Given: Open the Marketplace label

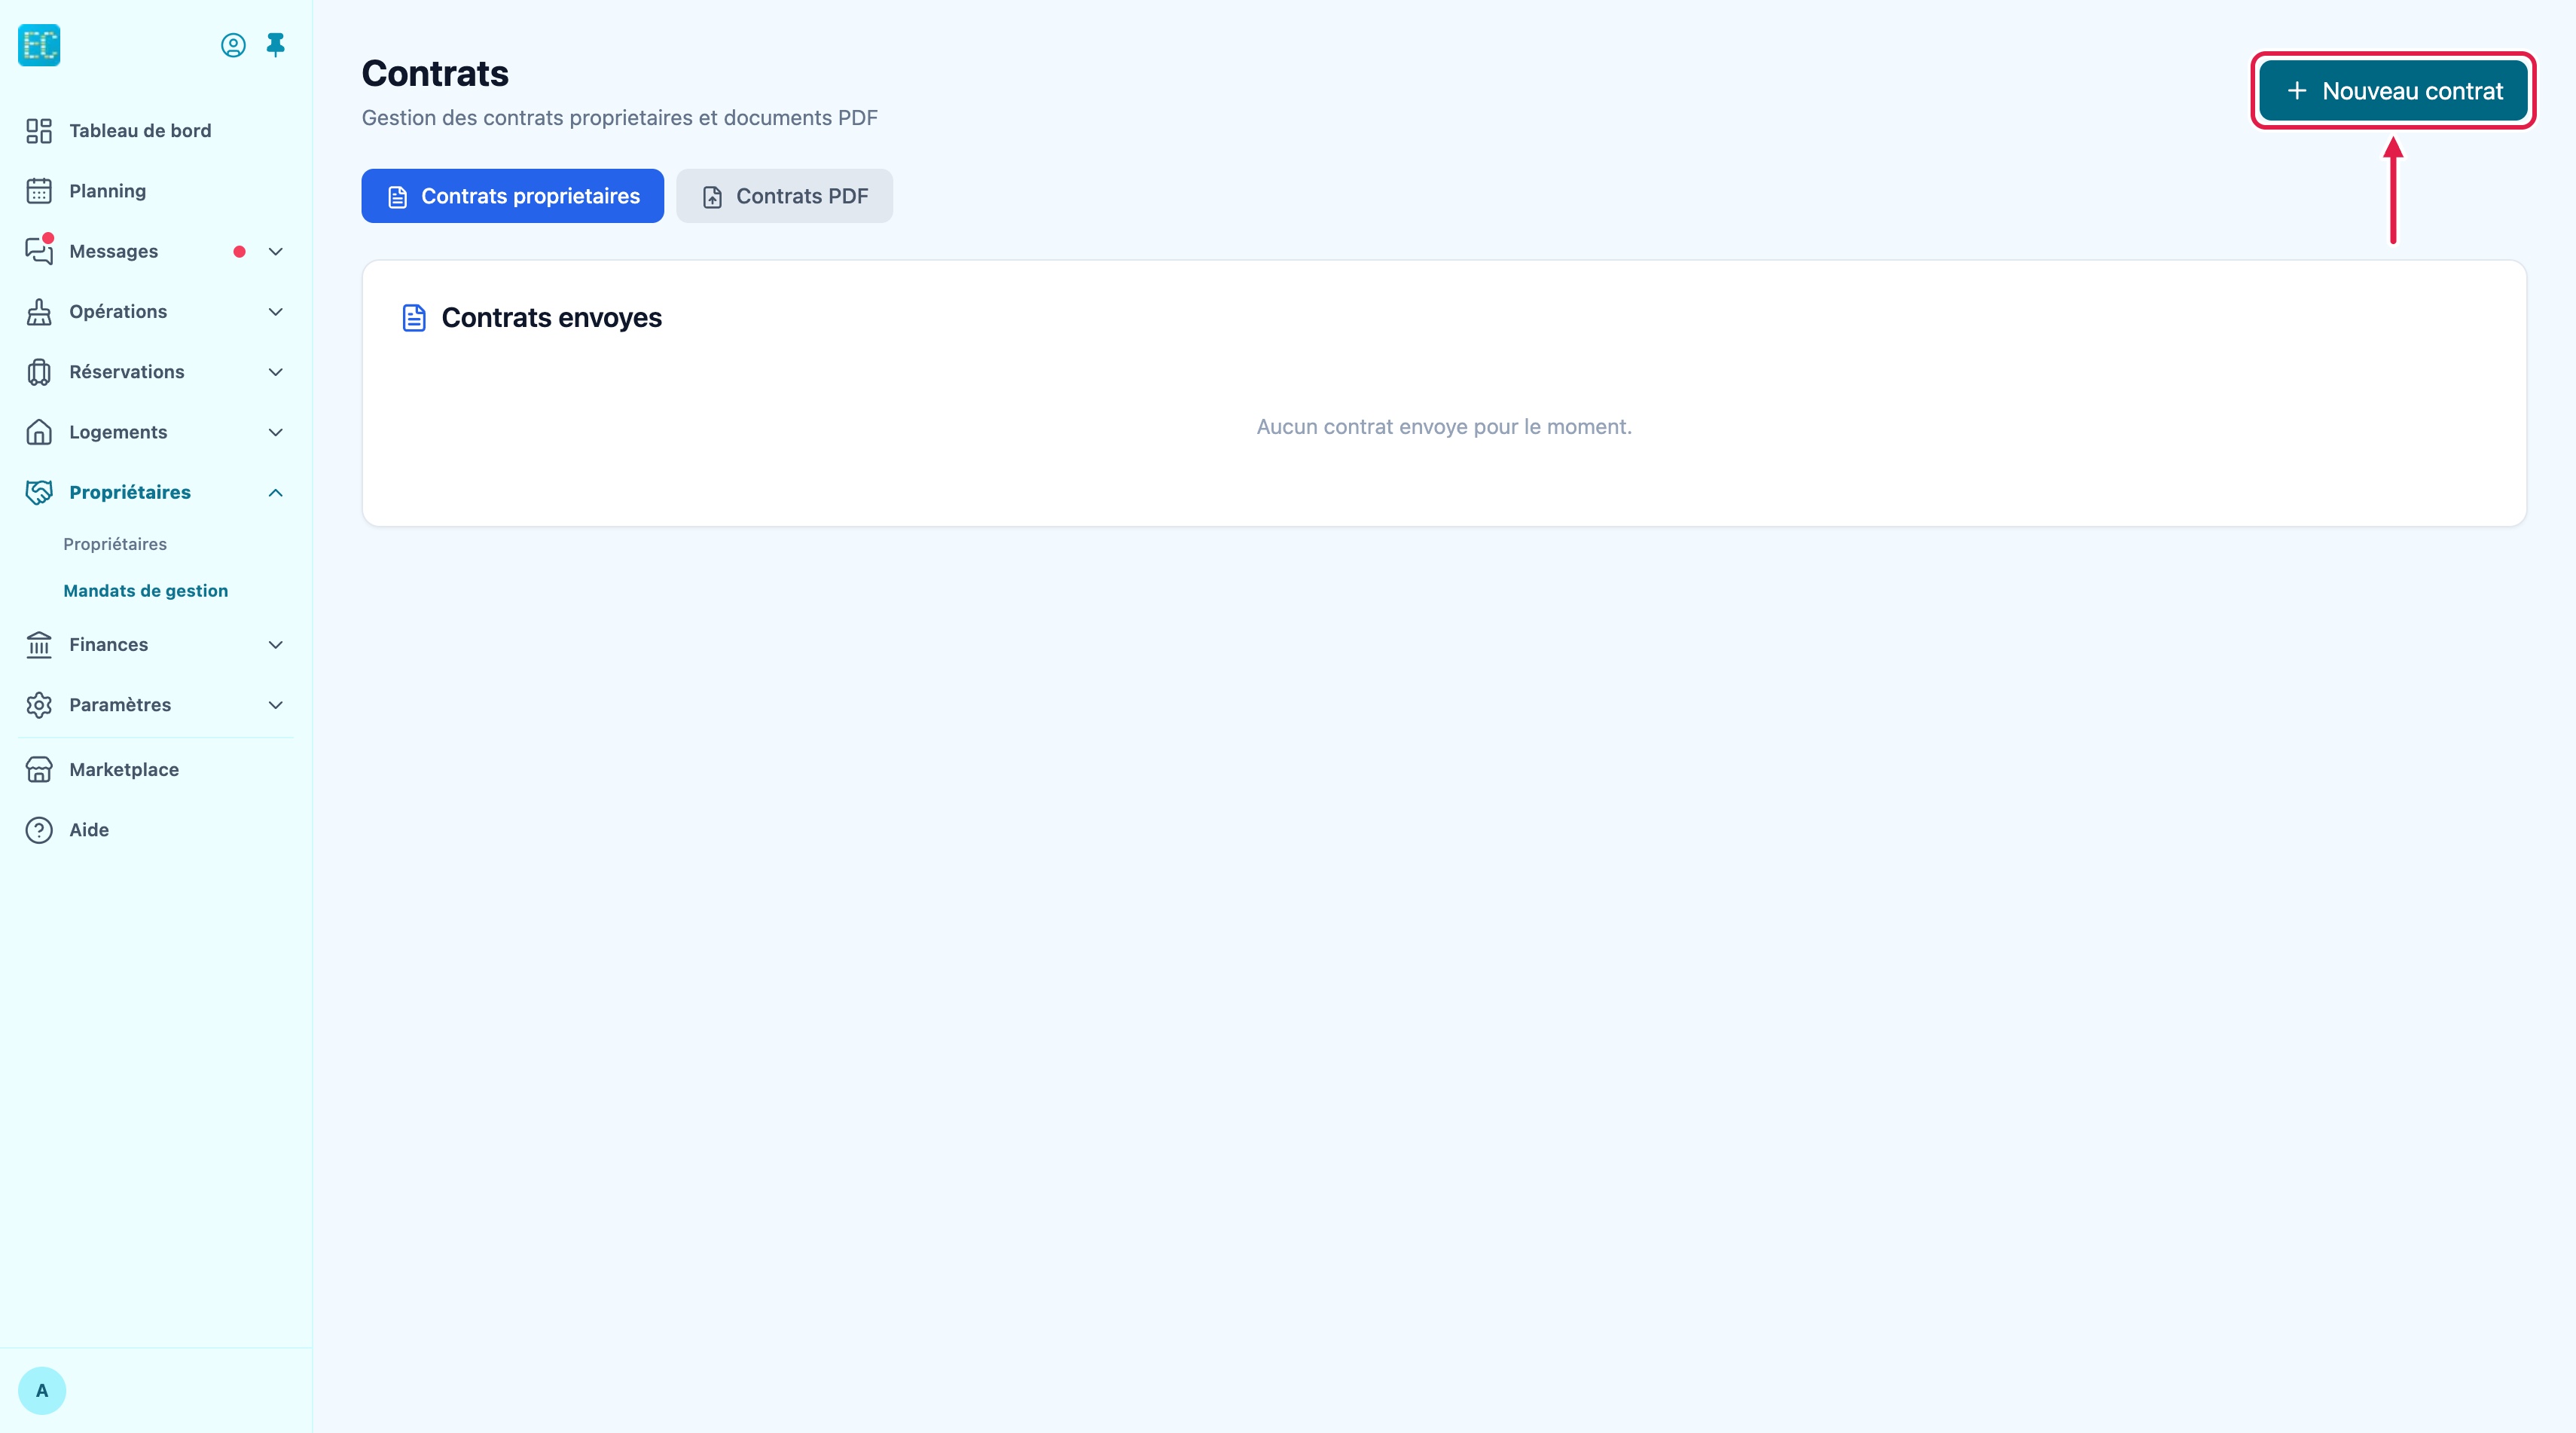Looking at the screenshot, I should coord(124,770).
